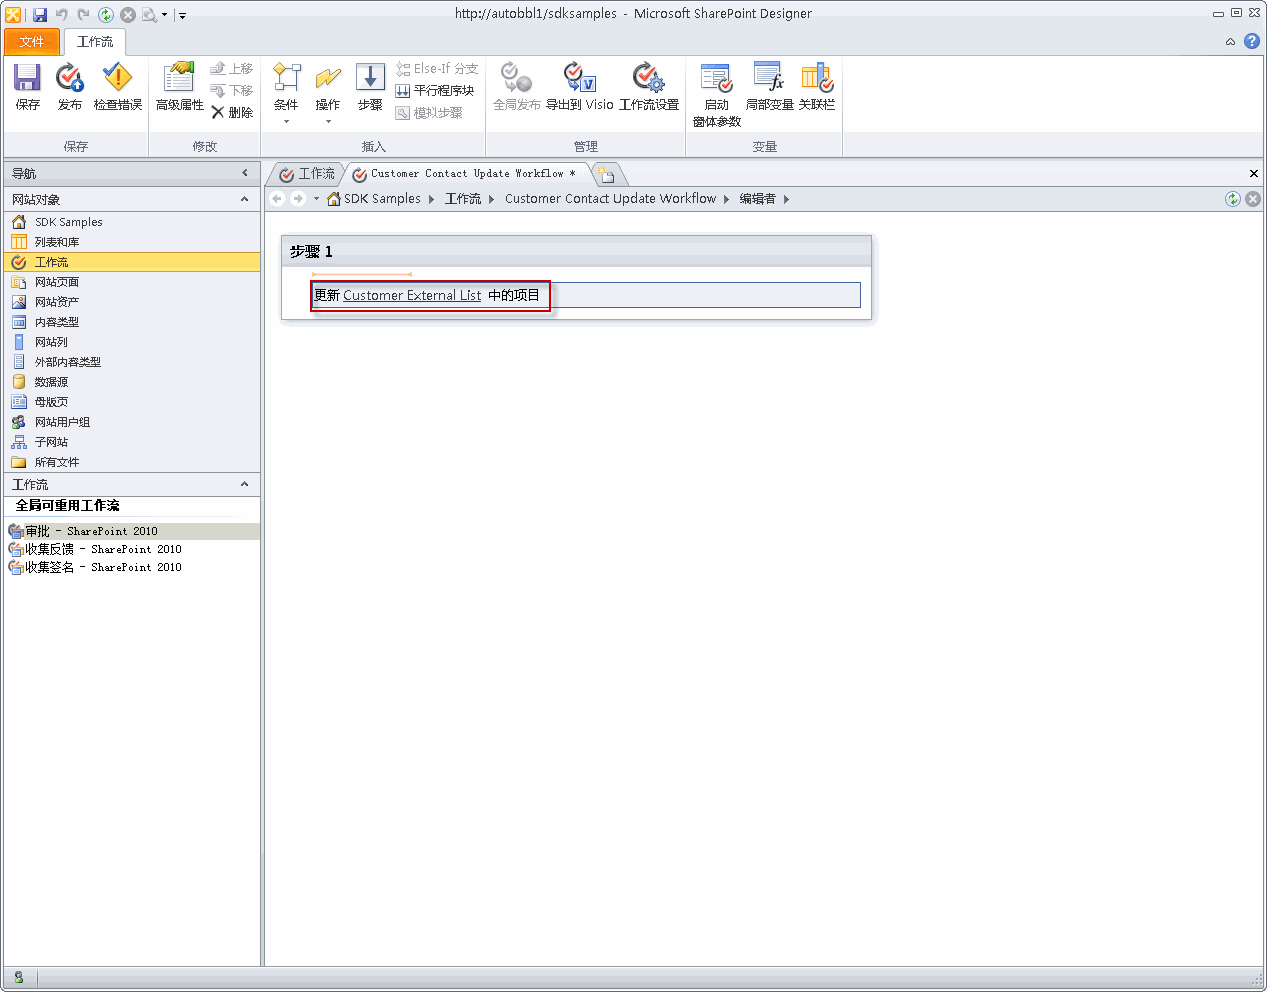Viewport: 1267px width, 992px height.
Task: Open the 操作 (Action) dropdown
Action: tap(327, 93)
